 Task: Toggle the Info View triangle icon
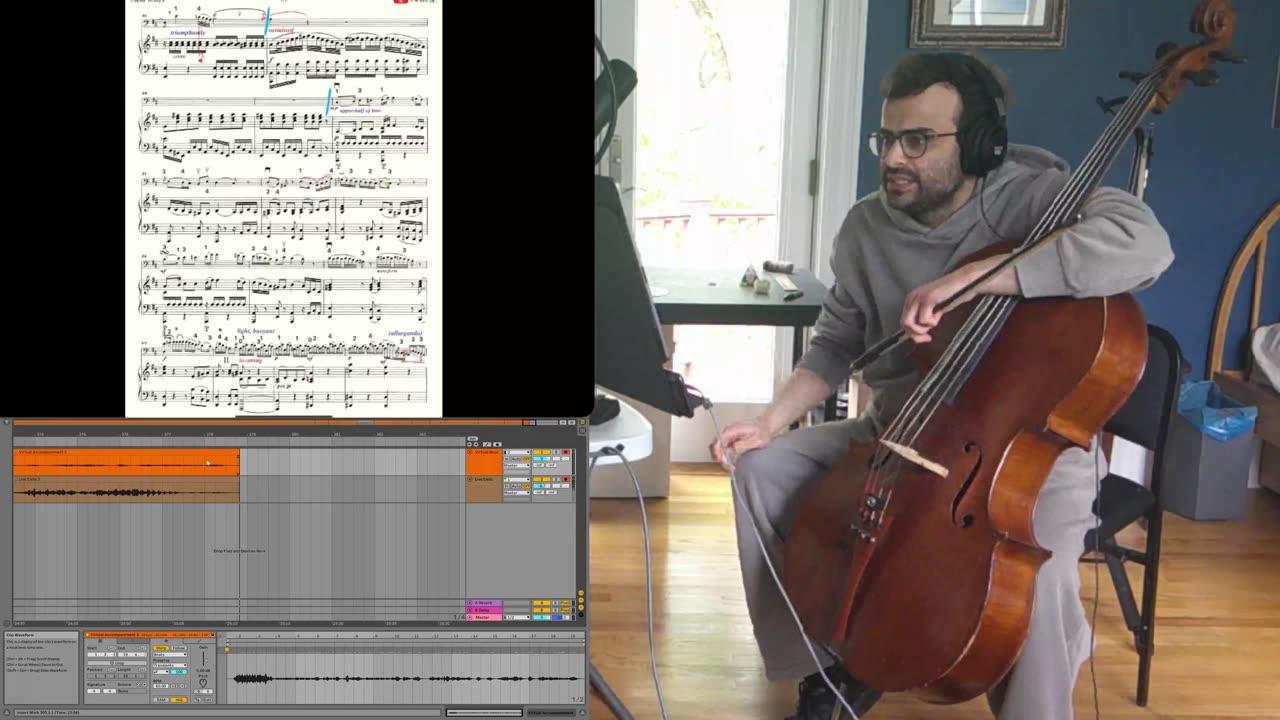point(7,712)
